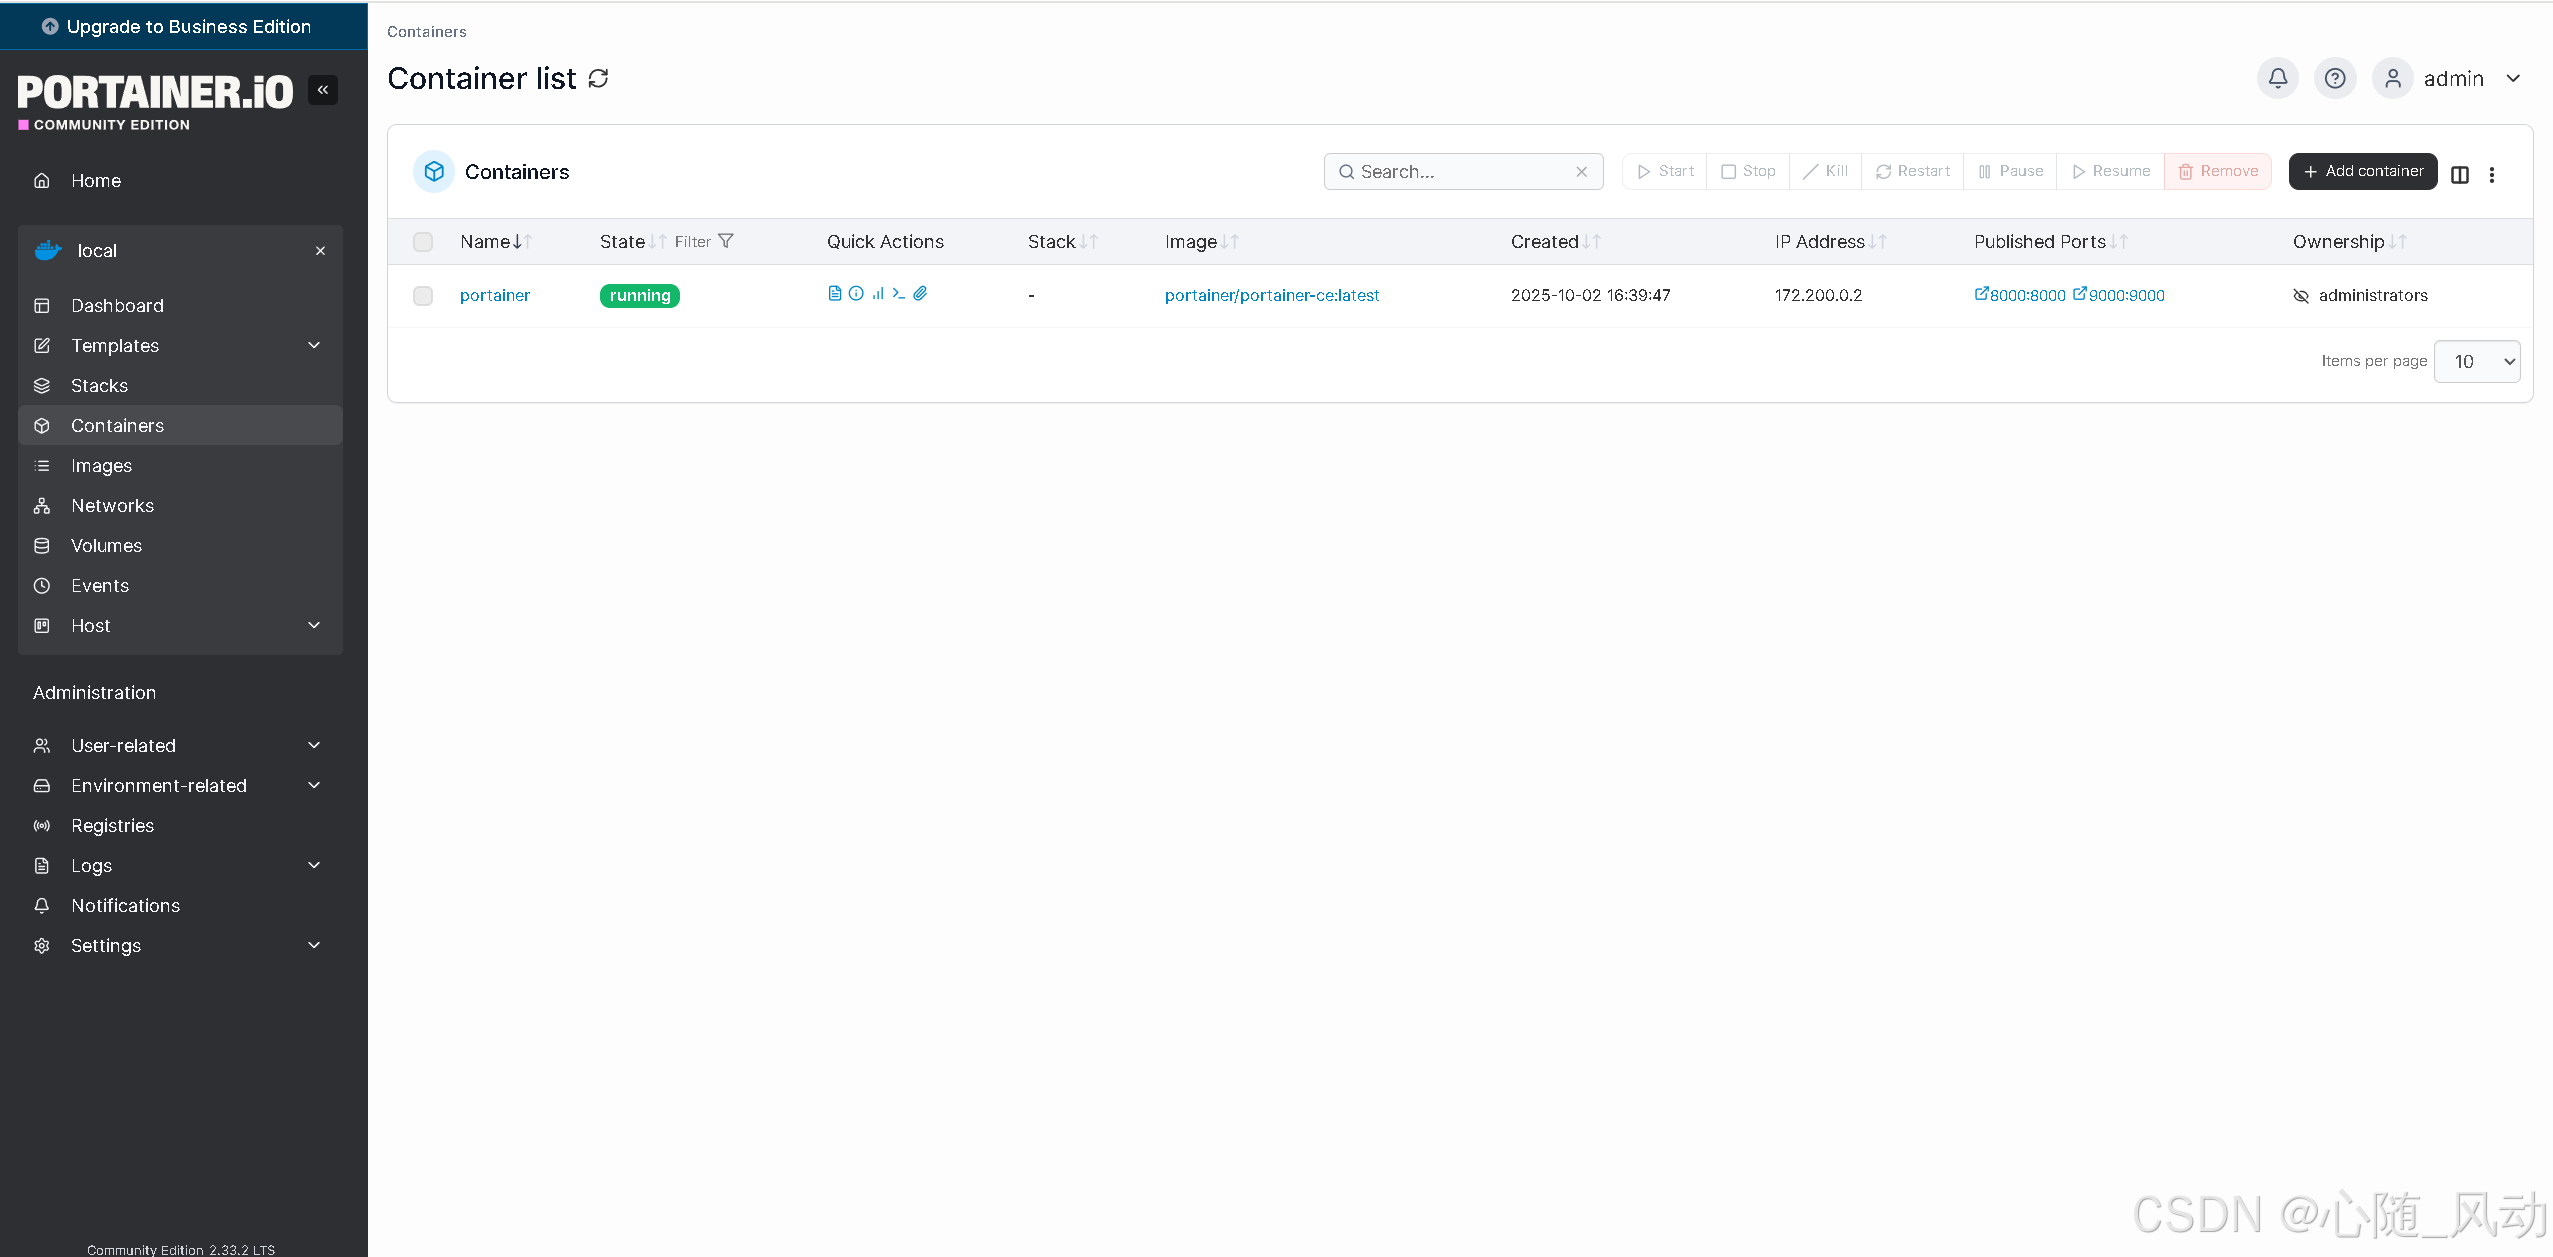2553x1257 pixels.
Task: Click the Add container button
Action: [x=2362, y=171]
